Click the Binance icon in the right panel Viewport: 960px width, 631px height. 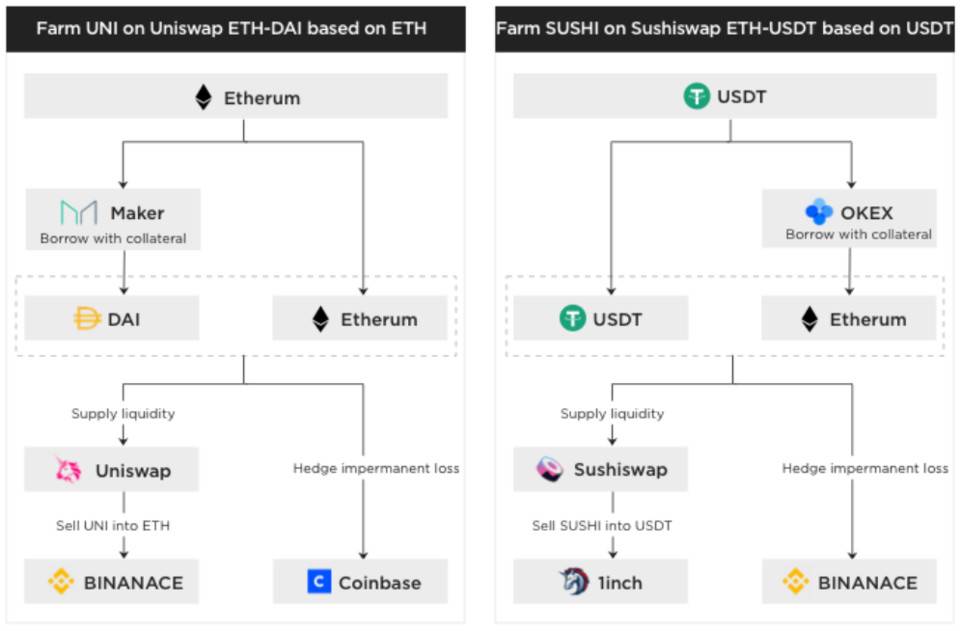(795, 582)
